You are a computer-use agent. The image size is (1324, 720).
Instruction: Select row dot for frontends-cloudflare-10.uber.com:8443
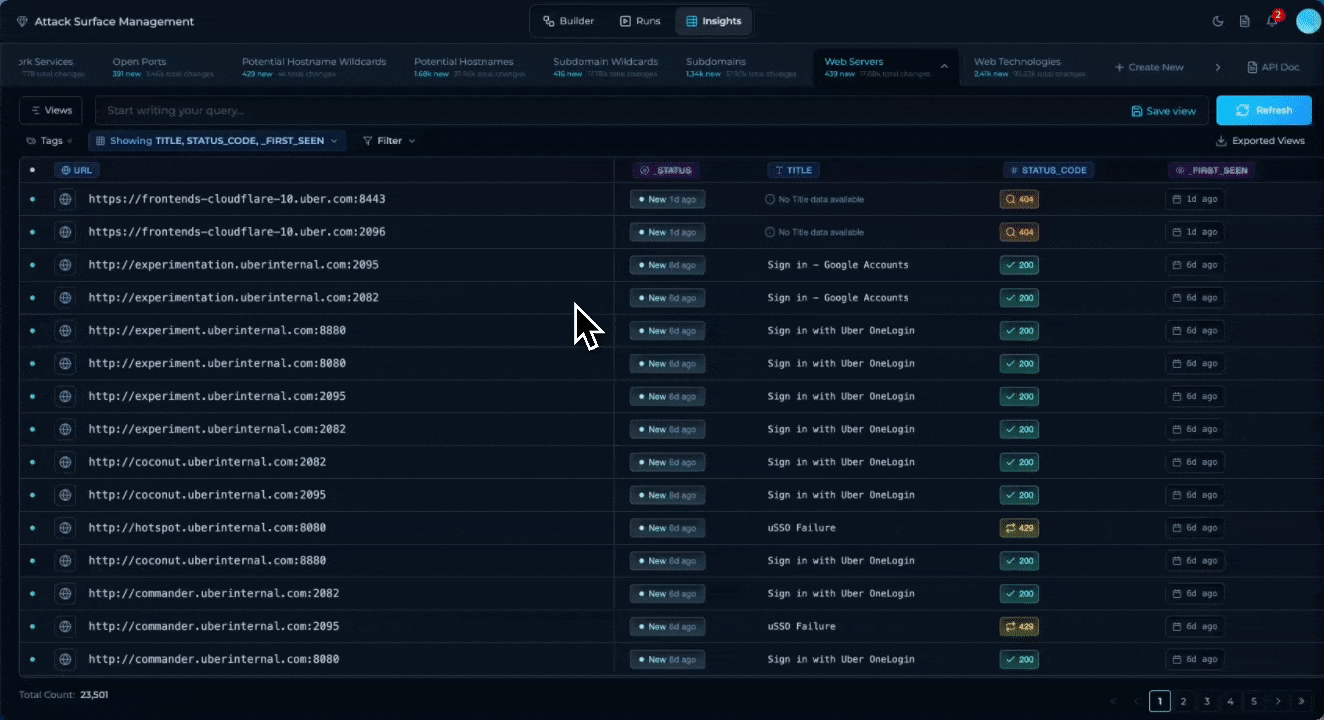(32, 199)
